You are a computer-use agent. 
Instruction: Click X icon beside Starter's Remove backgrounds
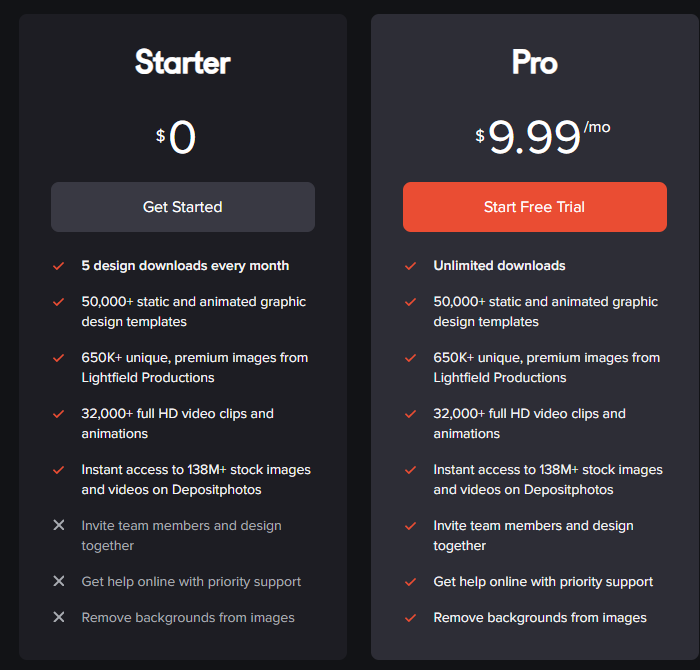(59, 617)
